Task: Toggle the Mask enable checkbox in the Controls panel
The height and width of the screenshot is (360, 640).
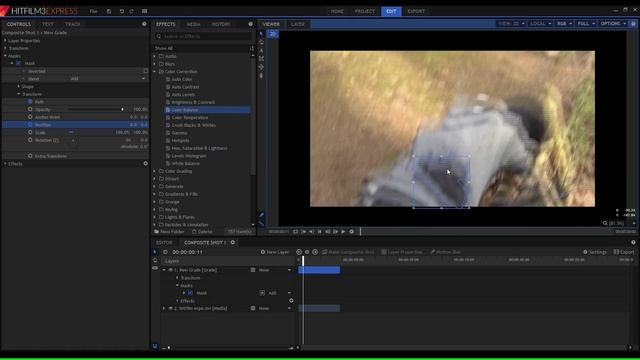Action: pos(18,63)
